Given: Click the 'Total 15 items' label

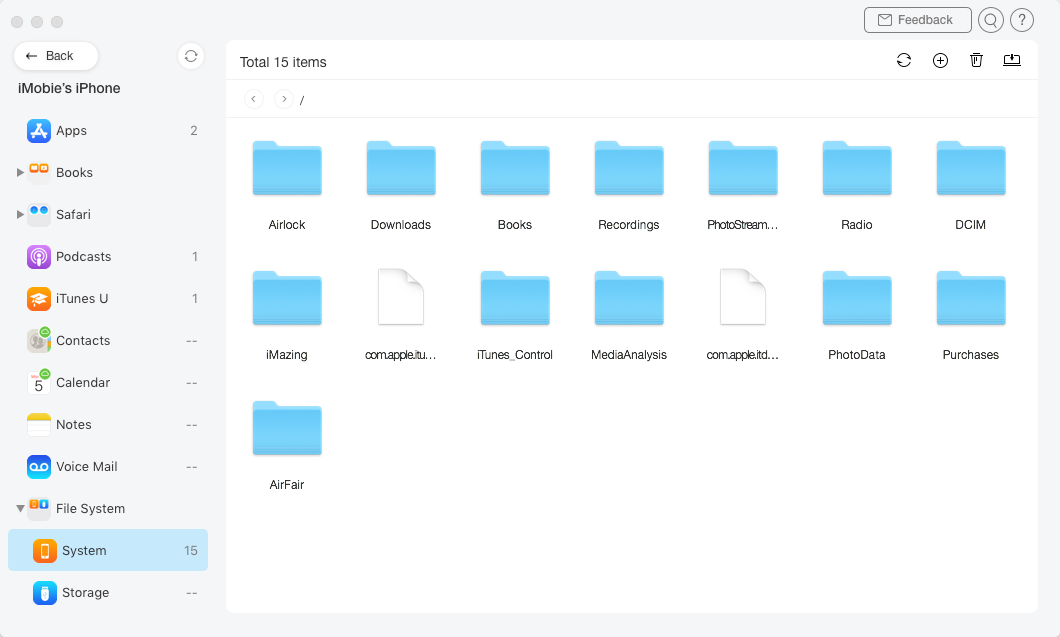Looking at the screenshot, I should click(x=283, y=62).
